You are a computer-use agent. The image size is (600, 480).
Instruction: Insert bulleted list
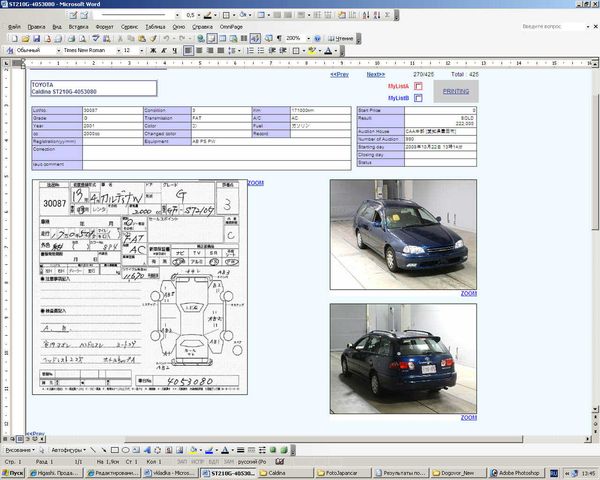pos(261,51)
